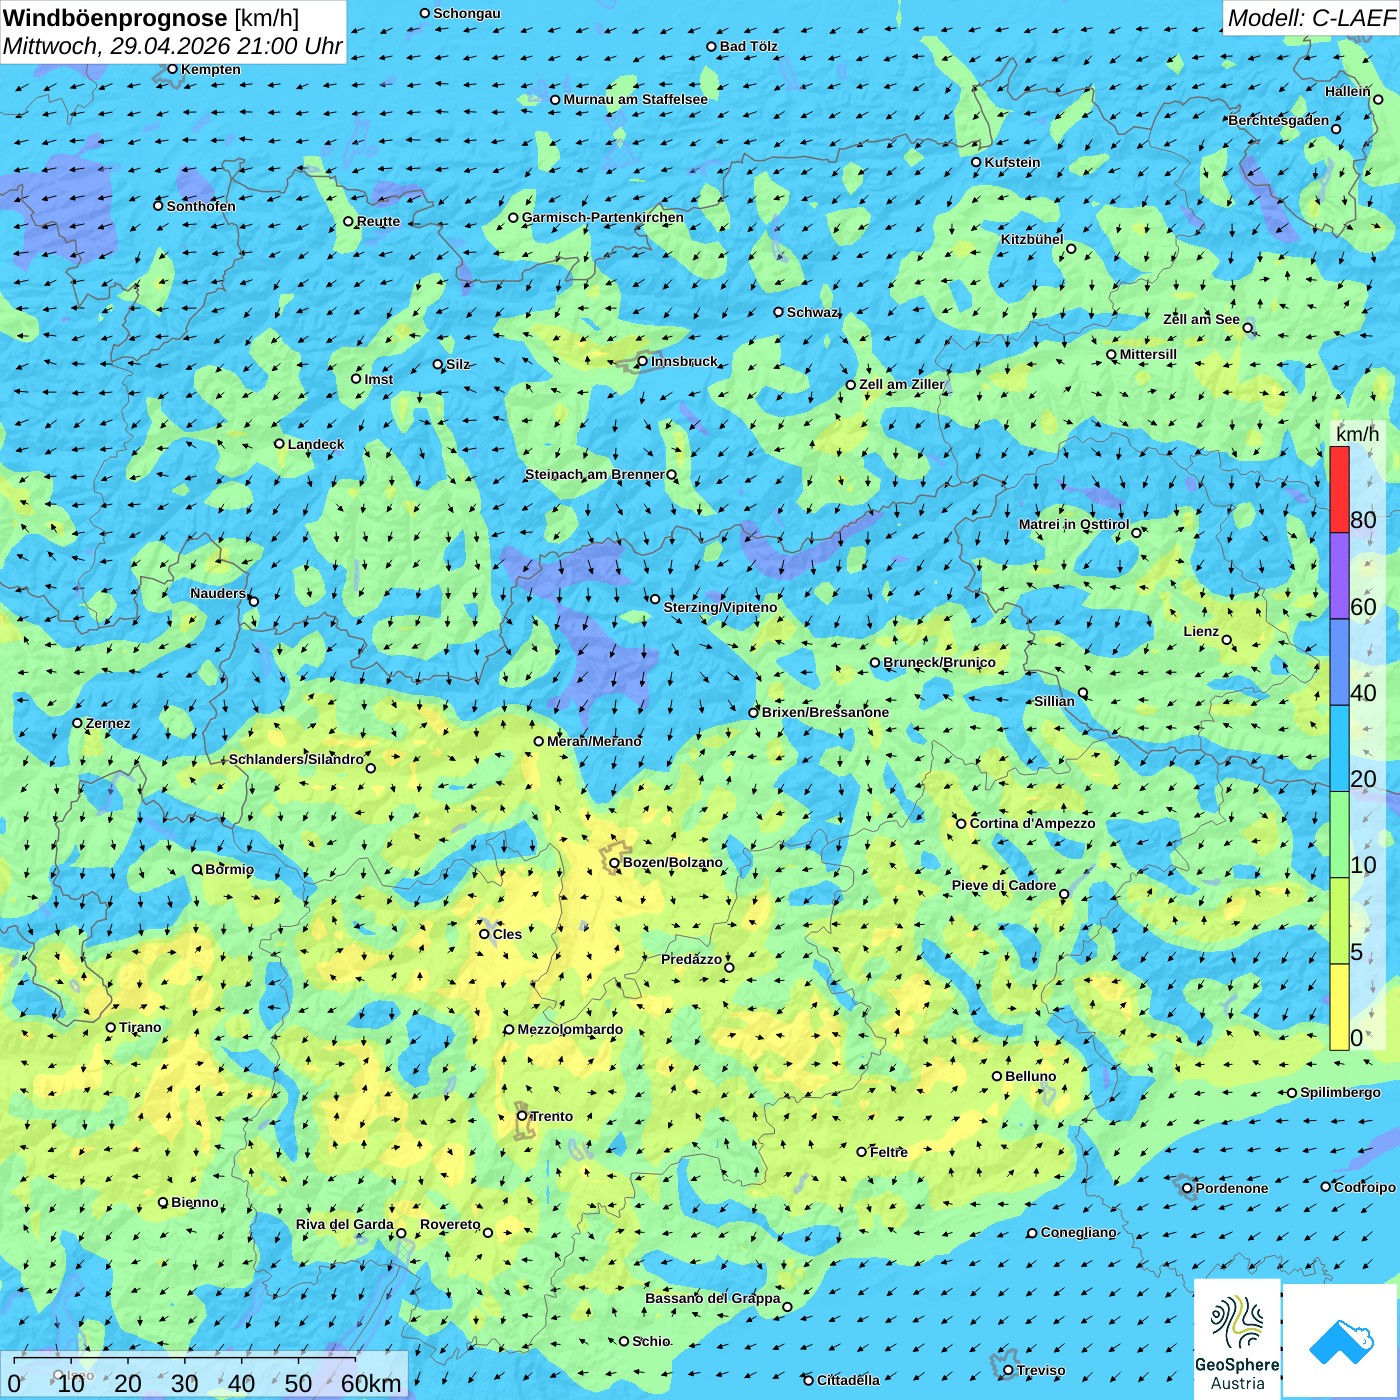The height and width of the screenshot is (1400, 1400).
Task: Pick the cyan legend color segment
Action: coord(1339,748)
